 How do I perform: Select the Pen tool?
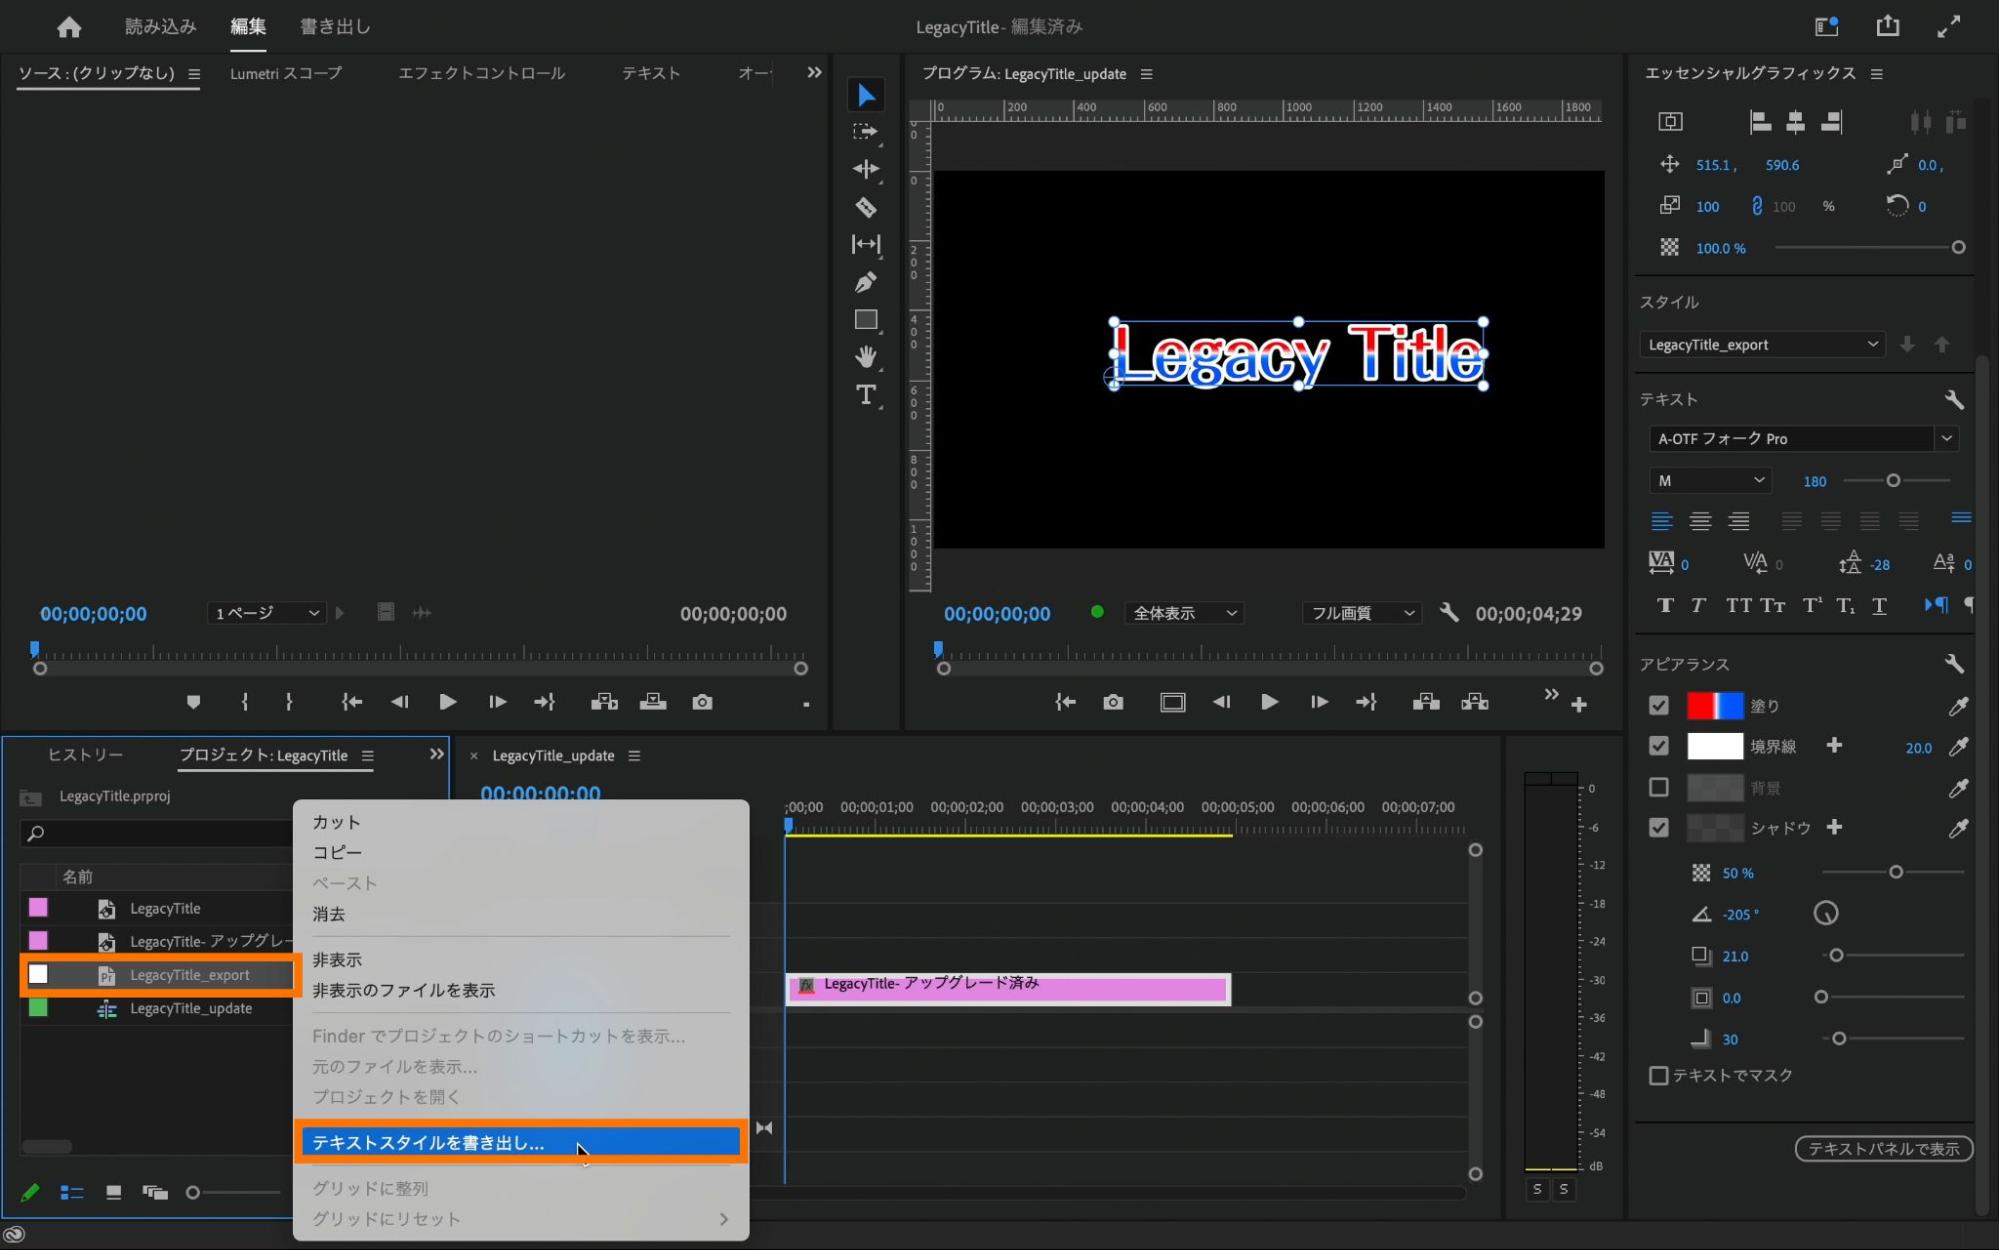(x=866, y=283)
